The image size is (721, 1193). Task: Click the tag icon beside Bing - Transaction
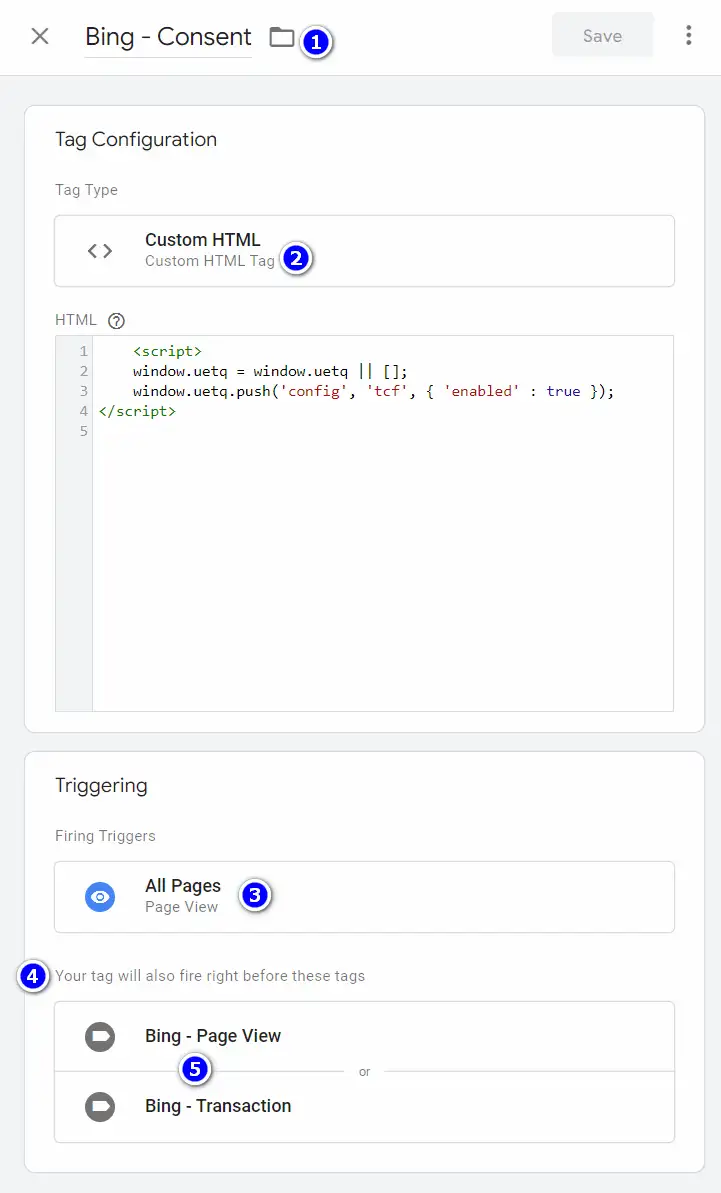pyautogui.click(x=100, y=1107)
